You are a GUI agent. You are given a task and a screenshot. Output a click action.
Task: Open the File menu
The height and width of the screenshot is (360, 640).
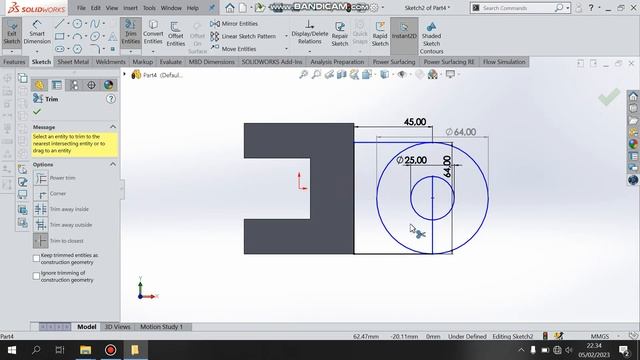[x=81, y=8]
